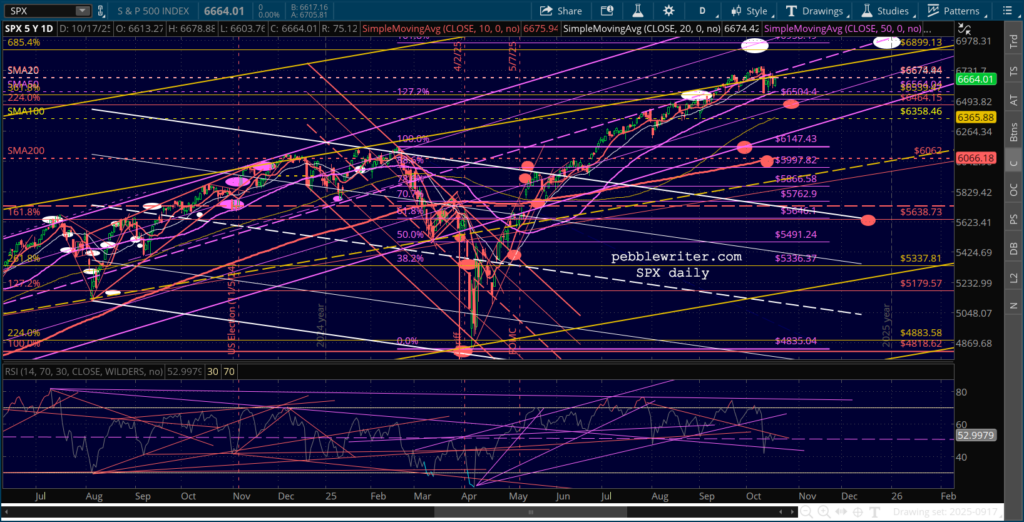Open the list menu icon at top right
Image resolution: width=1024 pixels, height=522 pixels.
[1011, 11]
